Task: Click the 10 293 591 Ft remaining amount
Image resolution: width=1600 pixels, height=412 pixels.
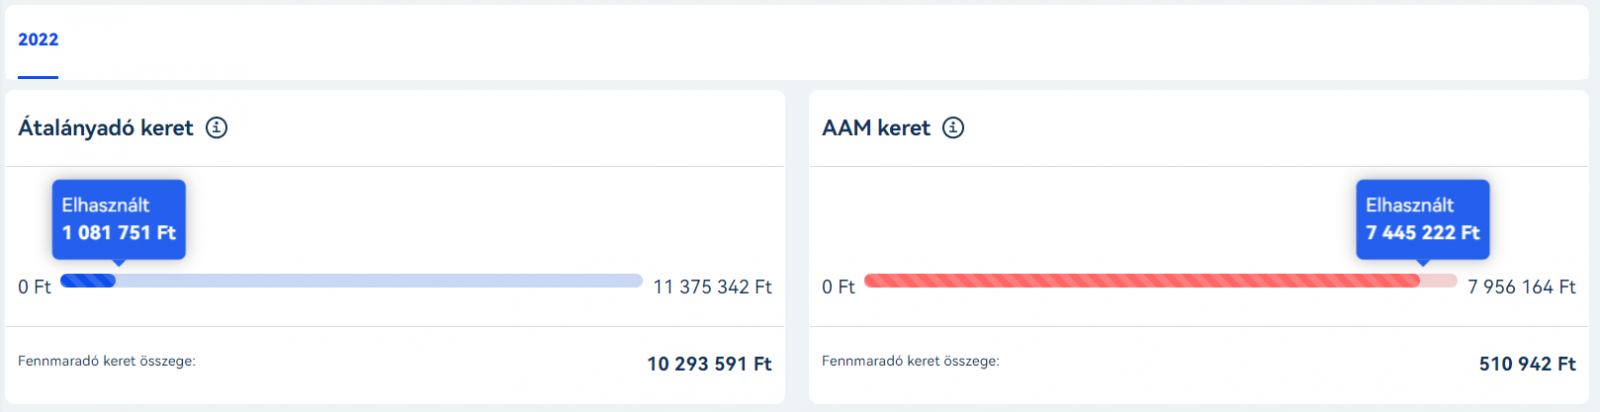Action: (709, 364)
